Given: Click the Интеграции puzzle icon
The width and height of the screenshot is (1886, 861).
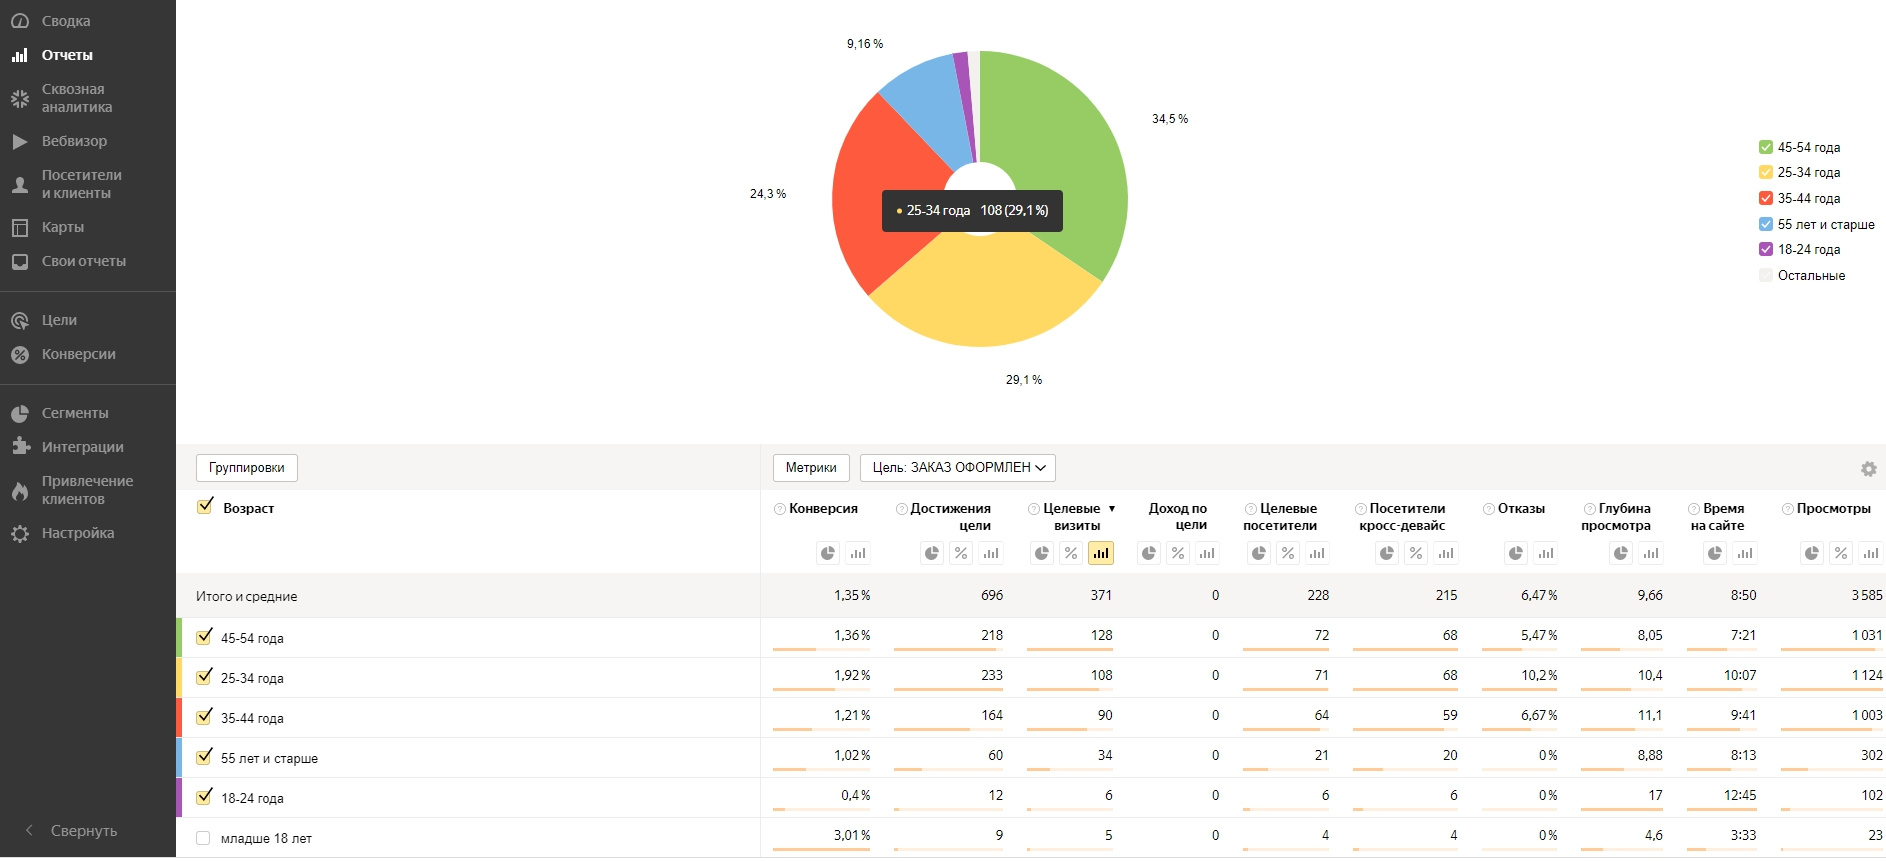Looking at the screenshot, I should [x=20, y=447].
